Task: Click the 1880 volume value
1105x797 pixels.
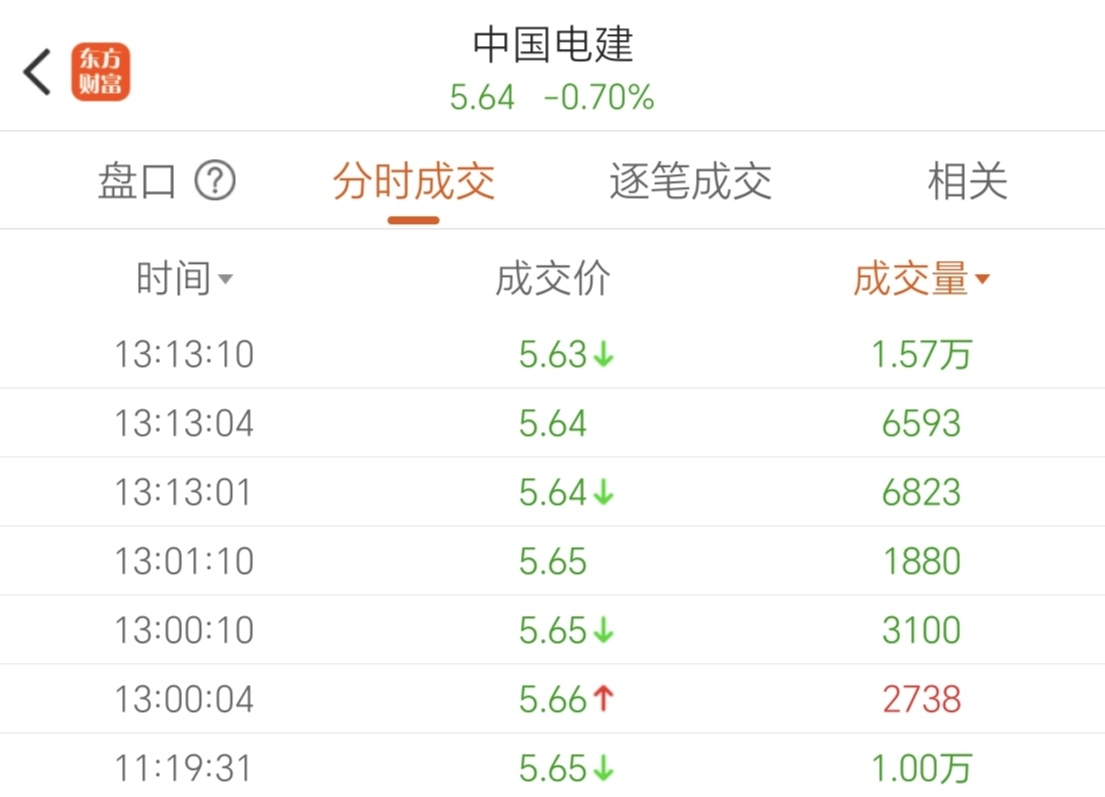Action: 922,561
